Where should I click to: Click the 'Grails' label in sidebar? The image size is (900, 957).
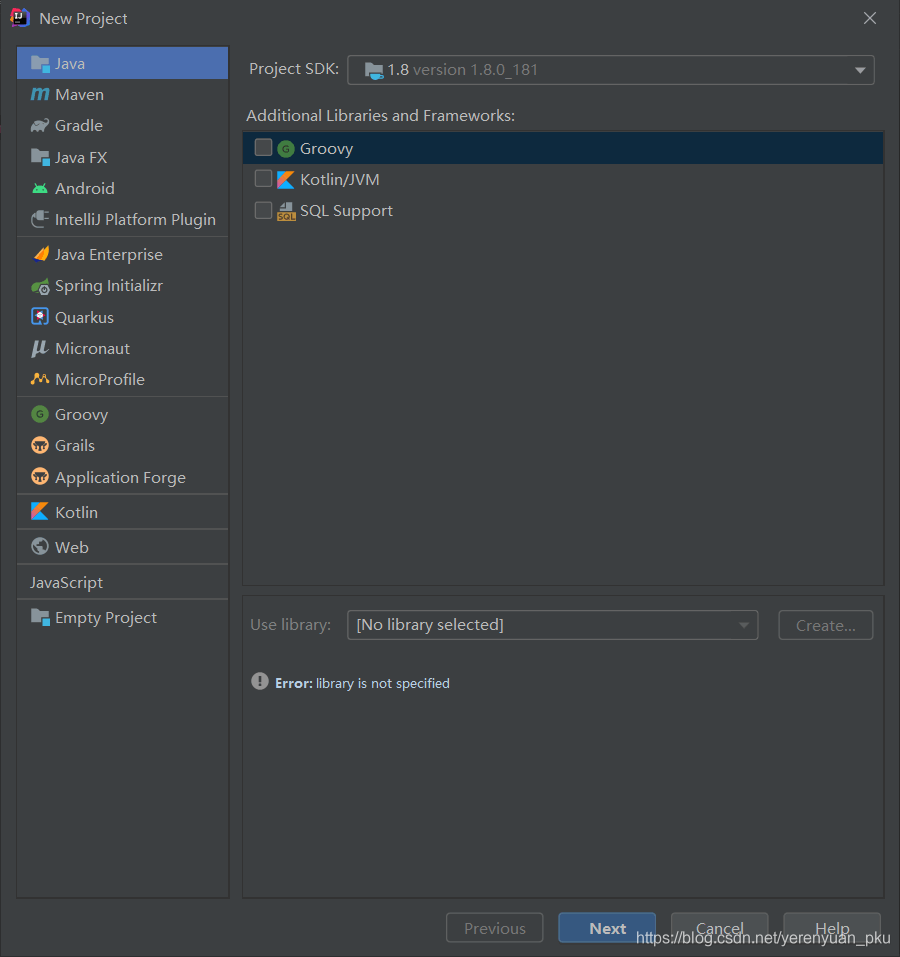(75, 446)
